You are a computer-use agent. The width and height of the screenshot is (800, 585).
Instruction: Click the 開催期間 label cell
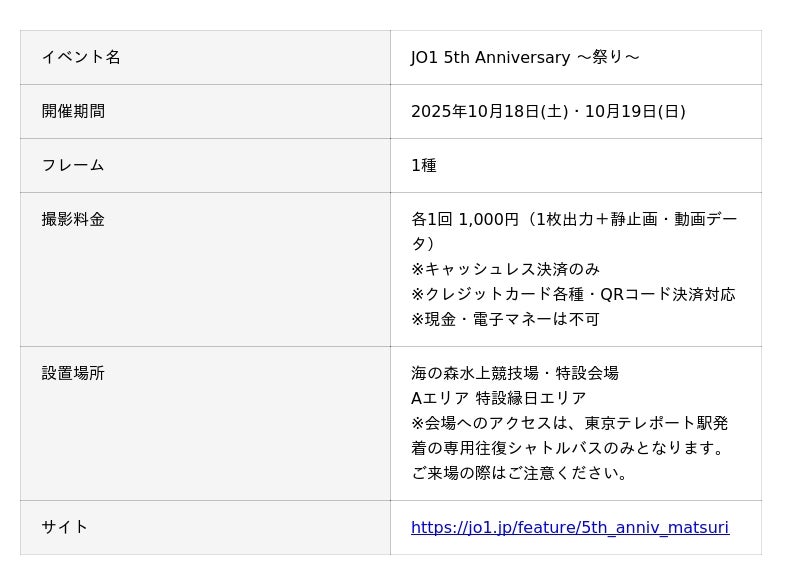pyautogui.click(x=73, y=111)
